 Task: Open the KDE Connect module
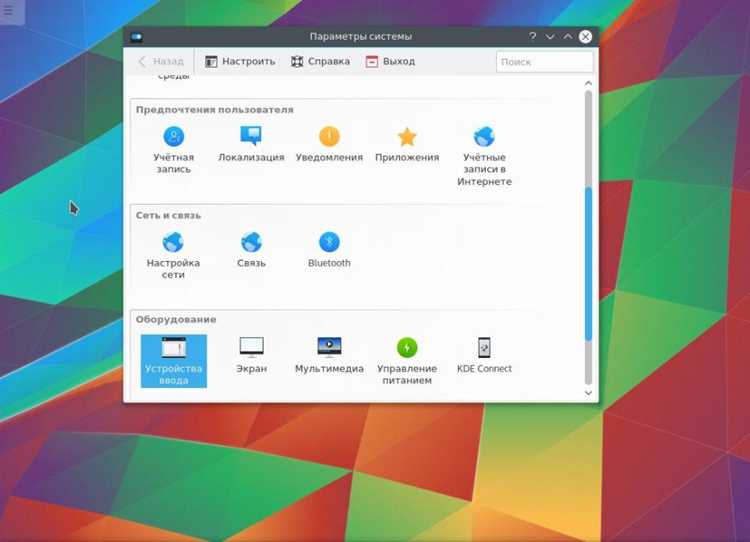484,355
